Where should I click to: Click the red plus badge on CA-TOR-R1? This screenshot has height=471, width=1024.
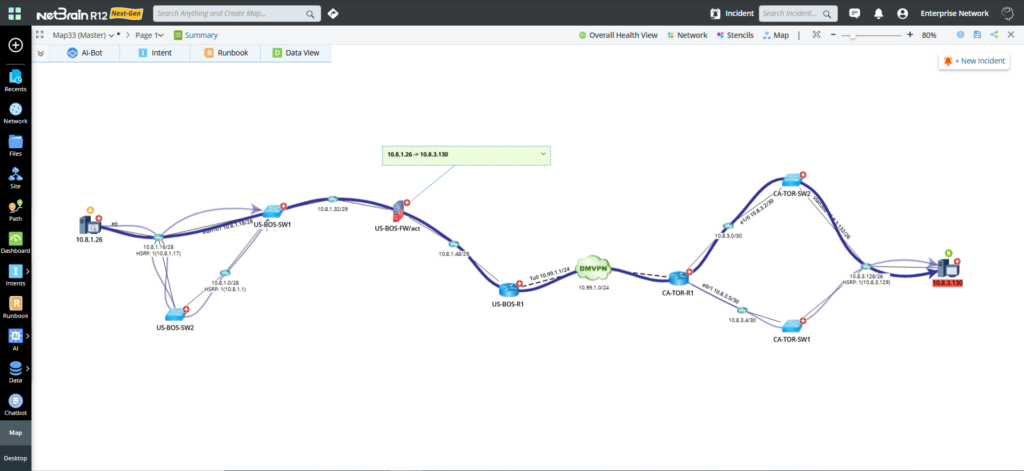click(689, 272)
